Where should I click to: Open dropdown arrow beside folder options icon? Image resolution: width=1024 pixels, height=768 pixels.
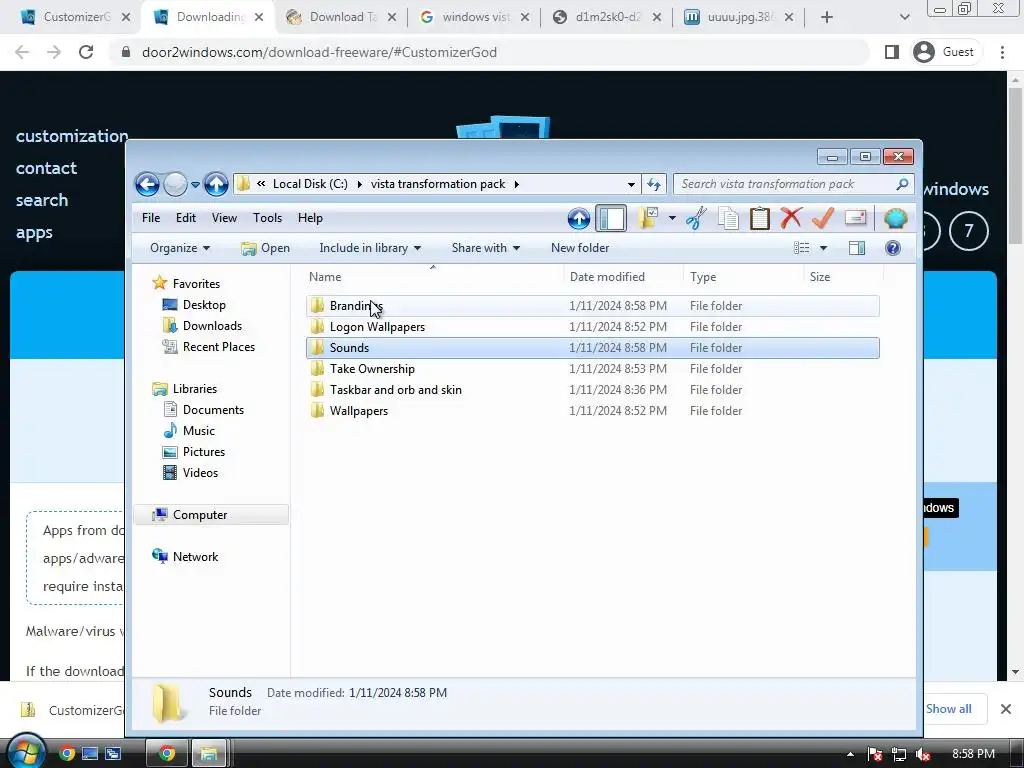pyautogui.click(x=672, y=218)
